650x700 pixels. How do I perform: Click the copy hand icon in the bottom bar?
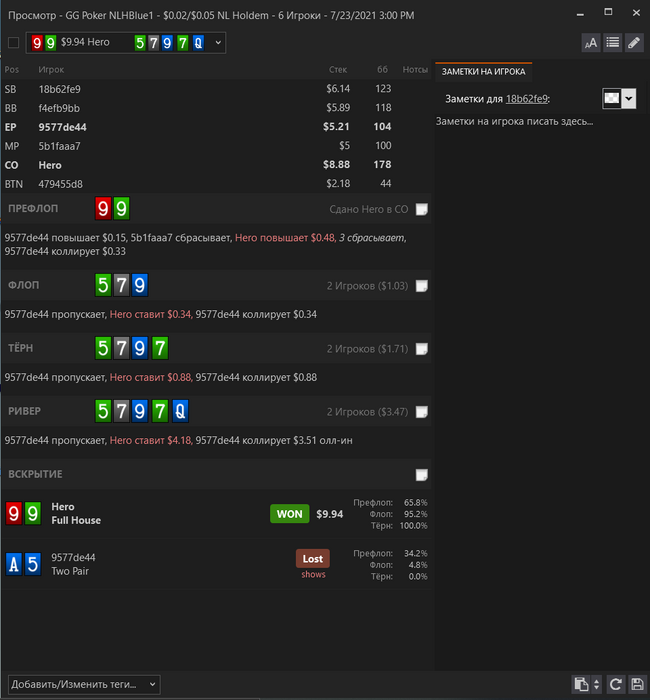click(x=581, y=684)
